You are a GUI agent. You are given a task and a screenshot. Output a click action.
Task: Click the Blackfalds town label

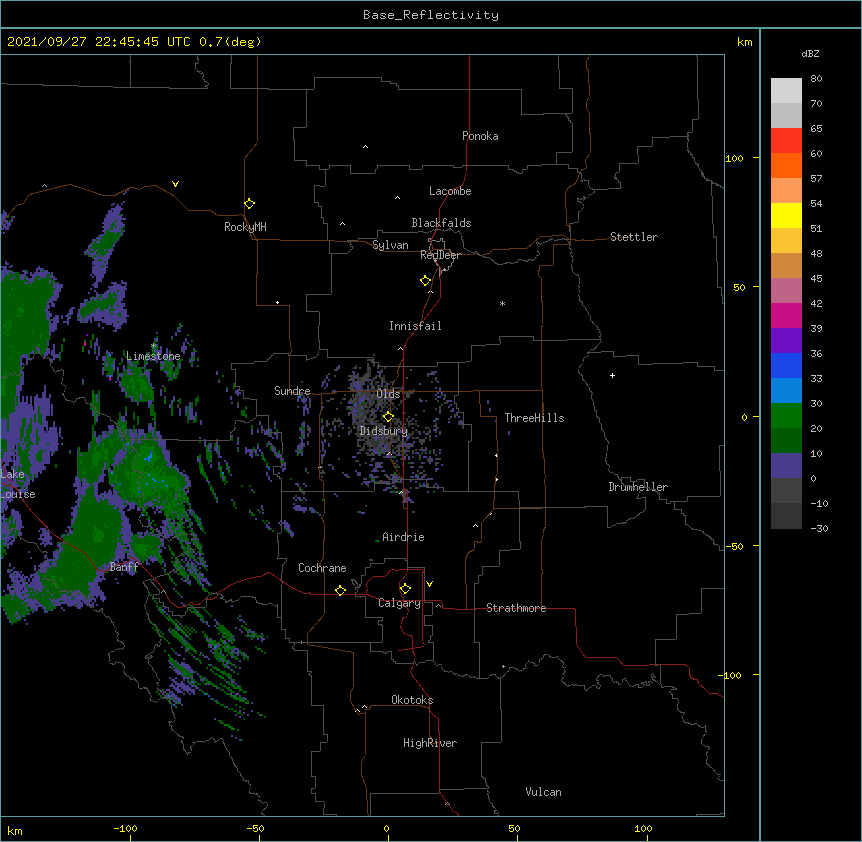441,223
